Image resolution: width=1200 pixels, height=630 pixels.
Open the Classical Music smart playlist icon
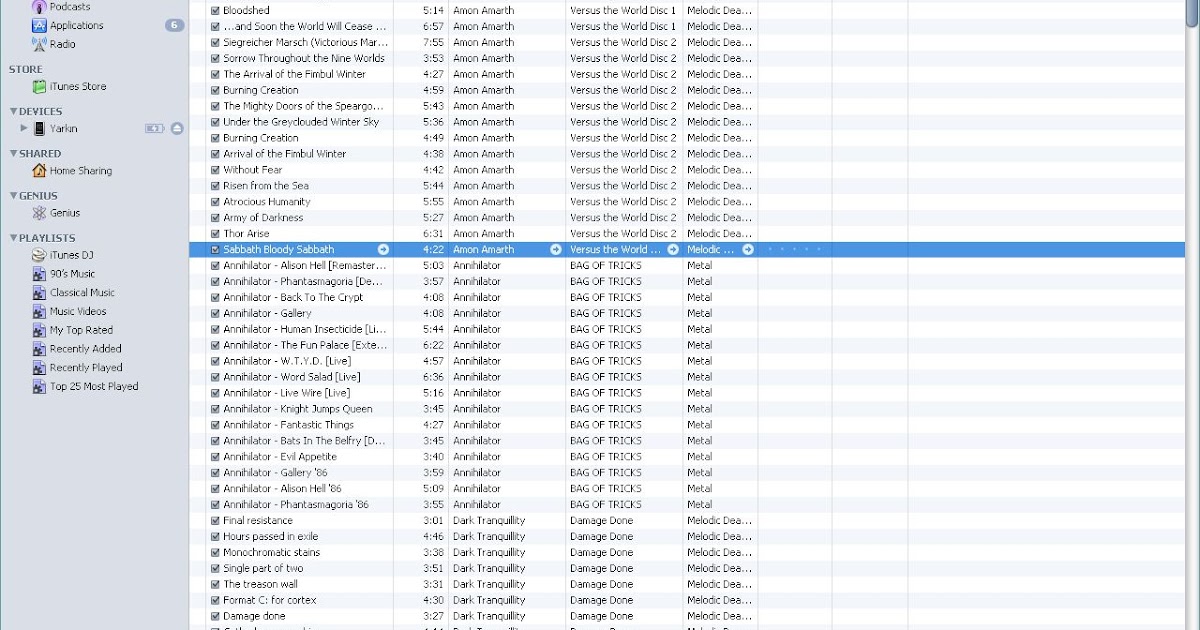[x=39, y=293]
